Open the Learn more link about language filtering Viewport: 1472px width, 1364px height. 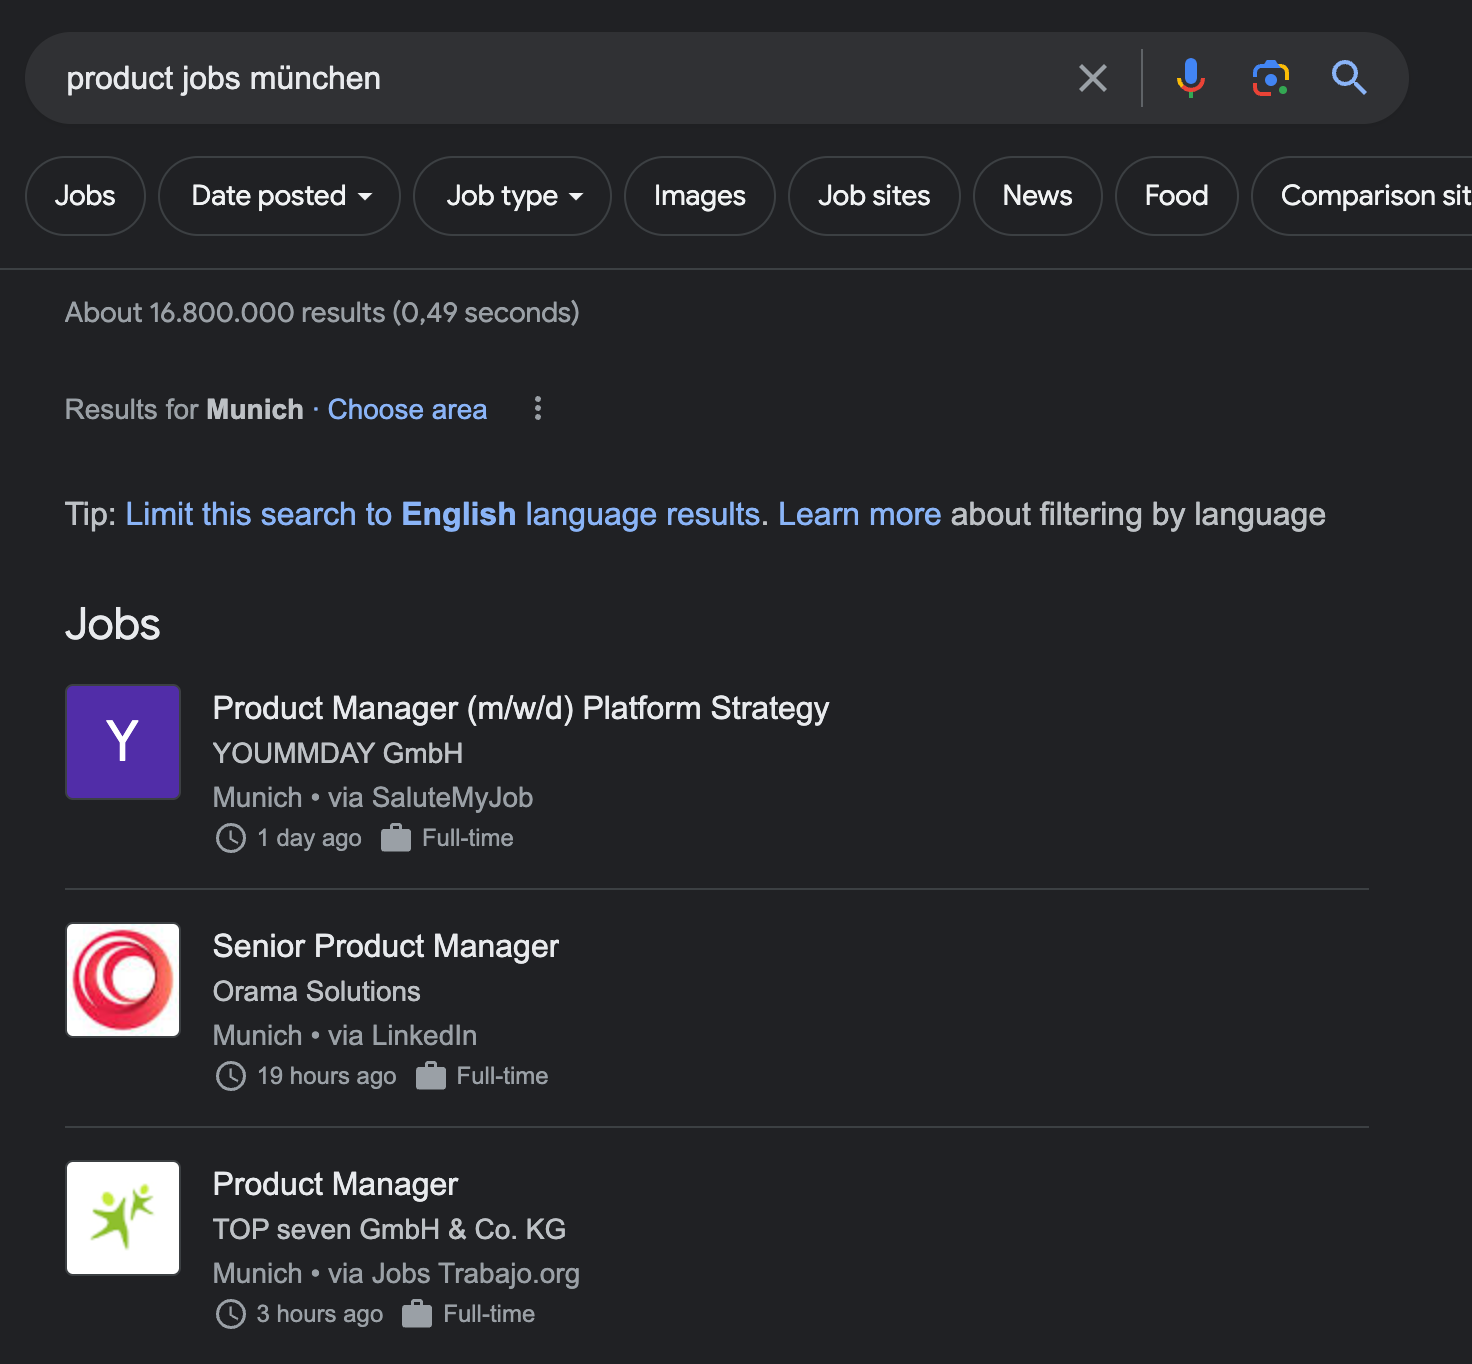click(860, 514)
